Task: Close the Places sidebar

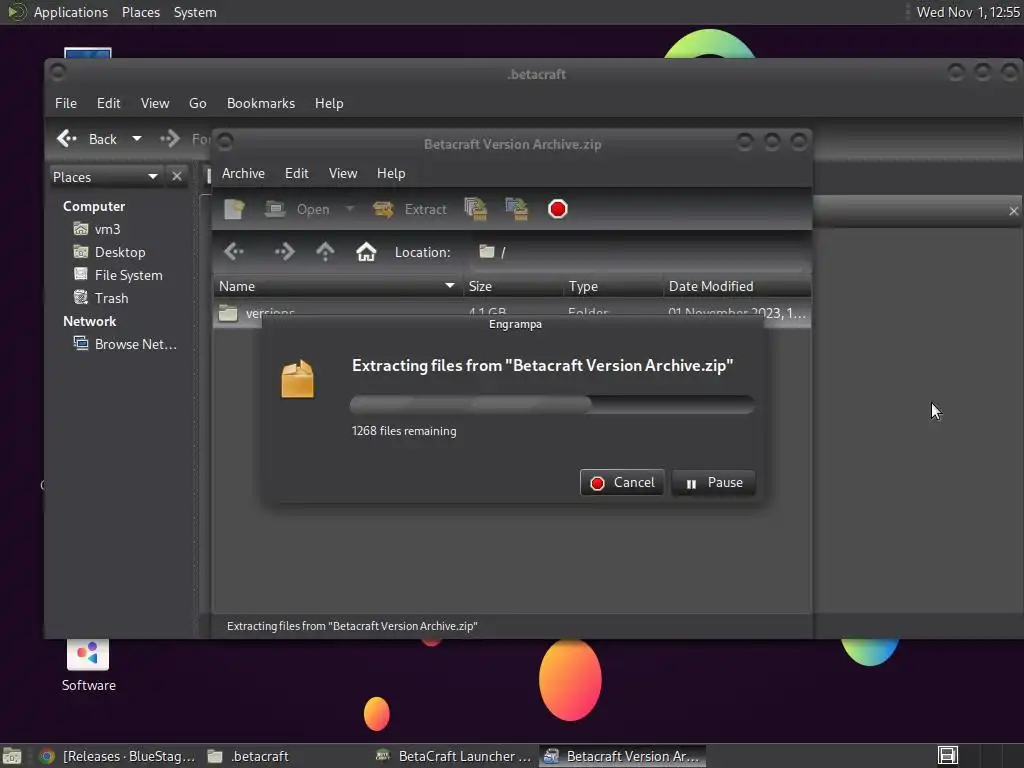Action: click(x=177, y=176)
